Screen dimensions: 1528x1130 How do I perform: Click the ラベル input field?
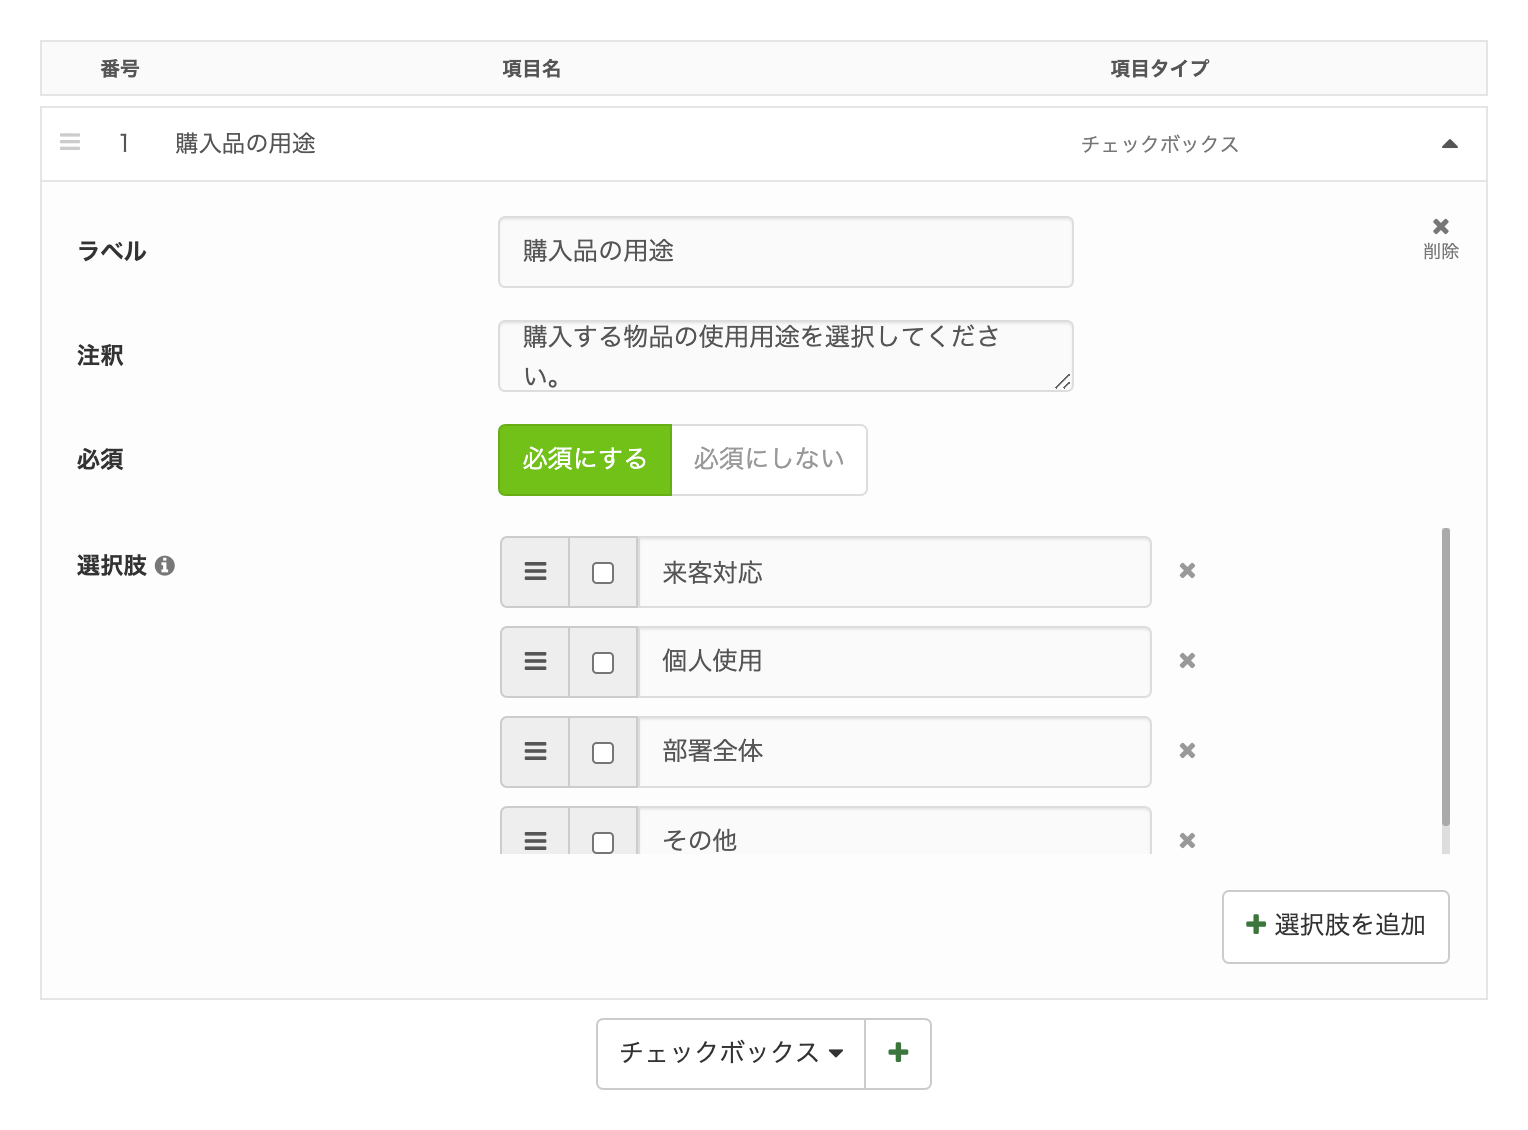(x=786, y=252)
